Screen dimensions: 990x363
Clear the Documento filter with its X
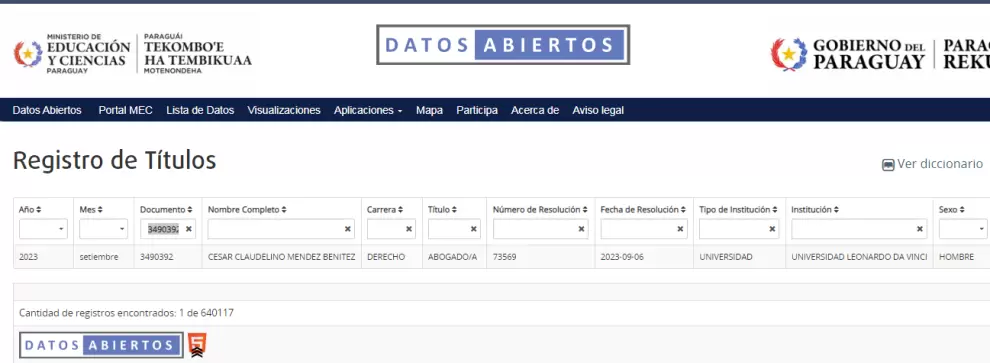click(x=188, y=229)
